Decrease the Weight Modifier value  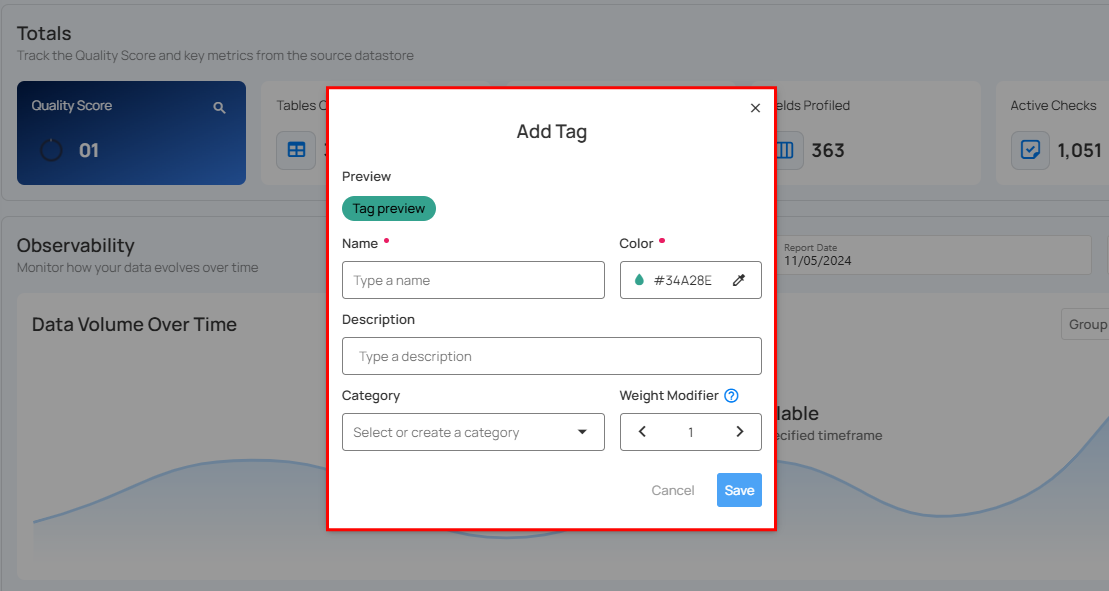tap(642, 431)
